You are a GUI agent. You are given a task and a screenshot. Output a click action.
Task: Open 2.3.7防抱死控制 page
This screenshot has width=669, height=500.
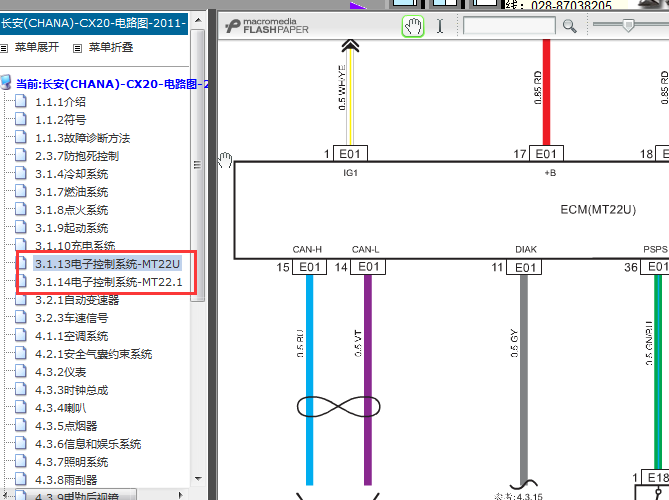(x=77, y=156)
